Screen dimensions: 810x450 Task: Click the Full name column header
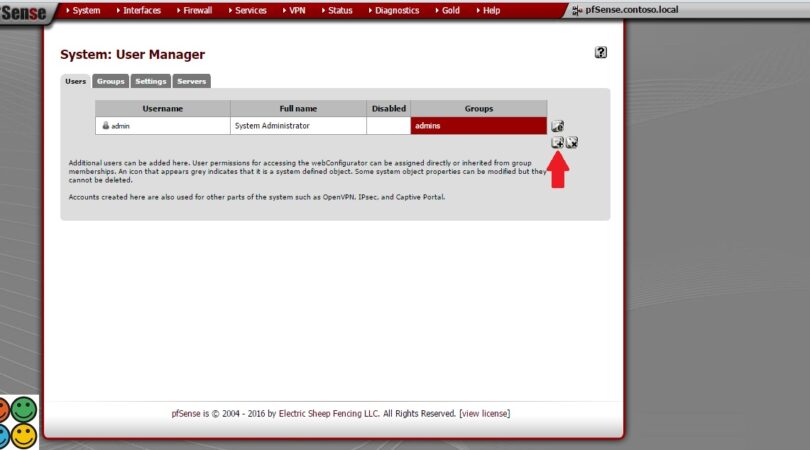299,108
